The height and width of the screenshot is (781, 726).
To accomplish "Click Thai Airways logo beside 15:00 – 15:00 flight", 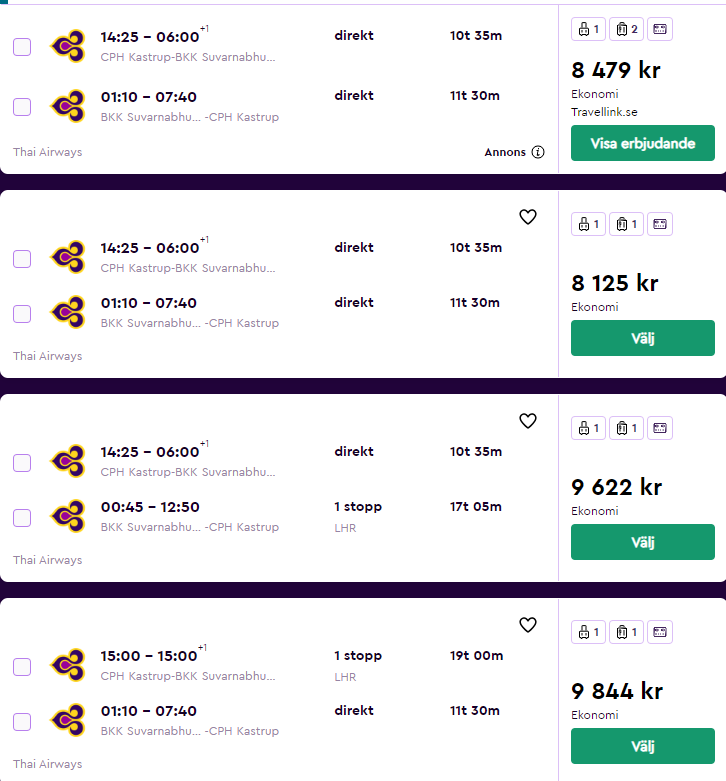I will click(x=68, y=666).
